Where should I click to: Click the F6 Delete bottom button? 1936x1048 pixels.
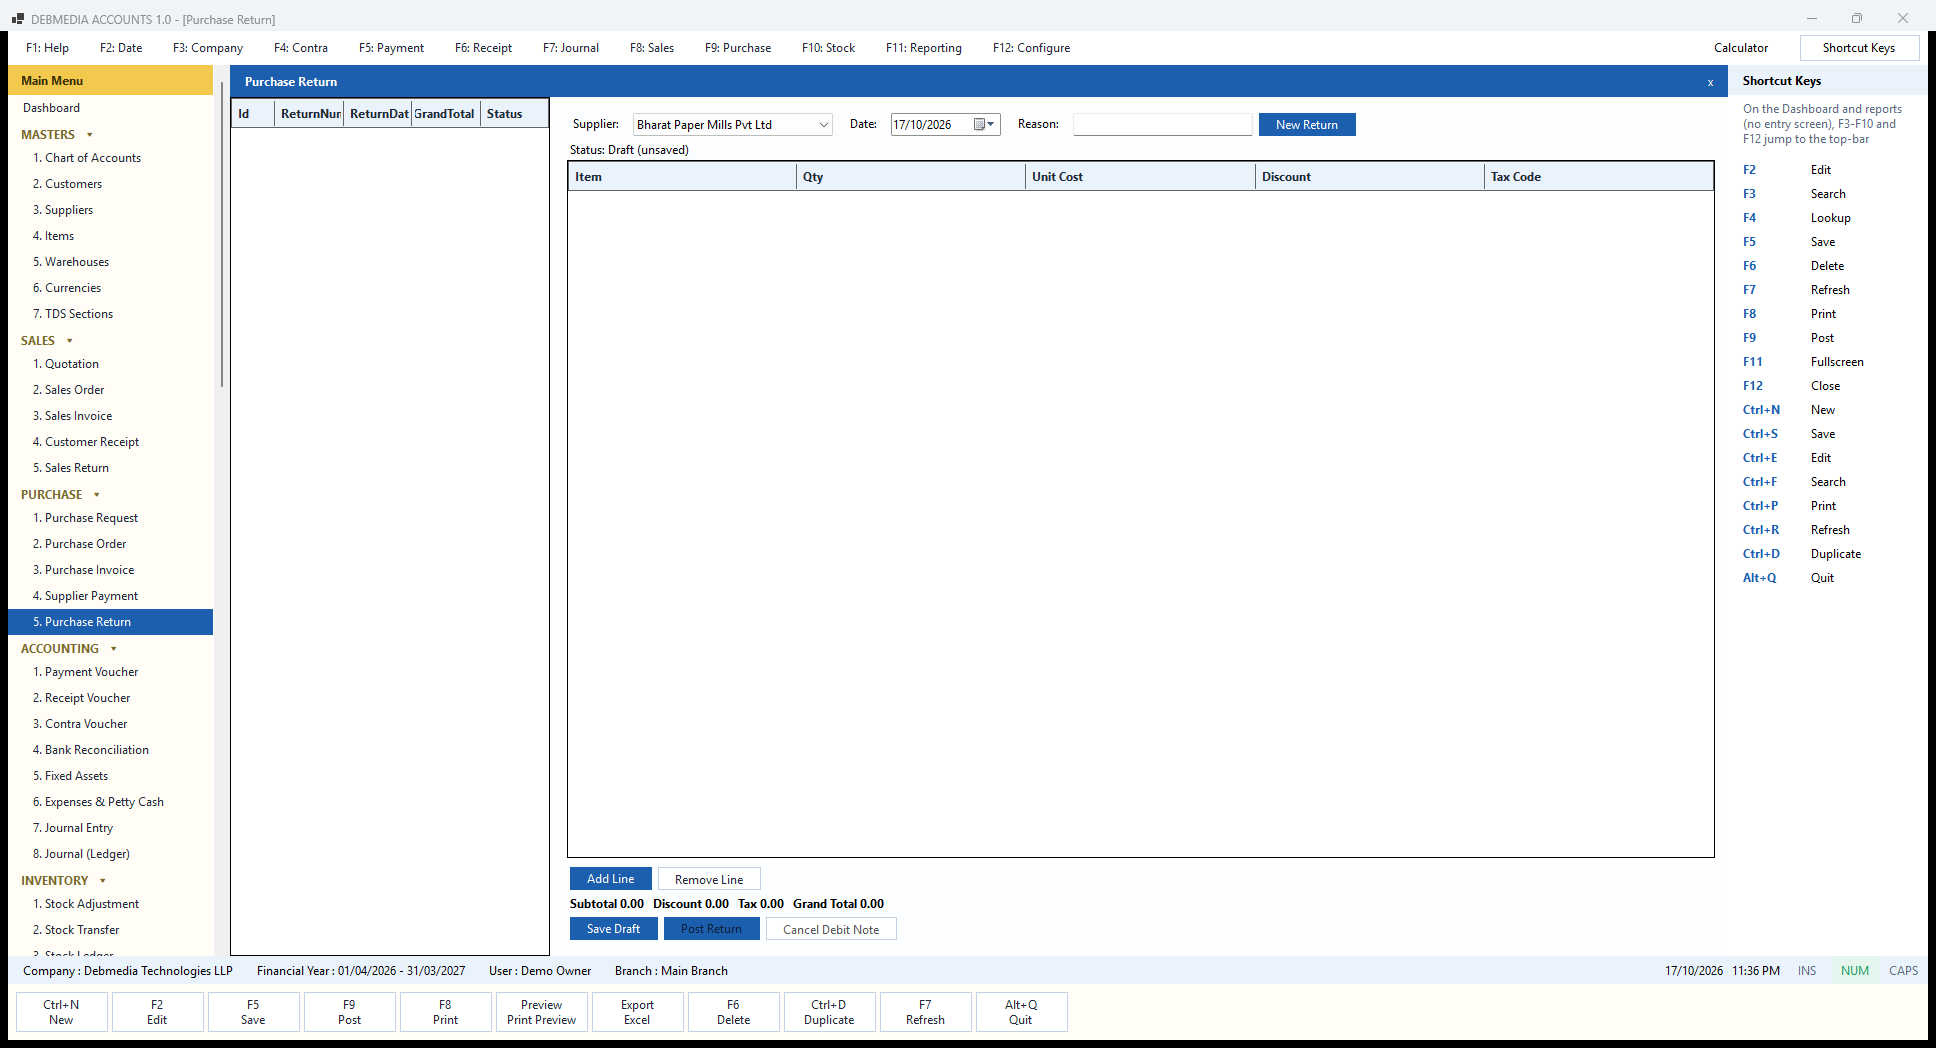pos(733,1012)
